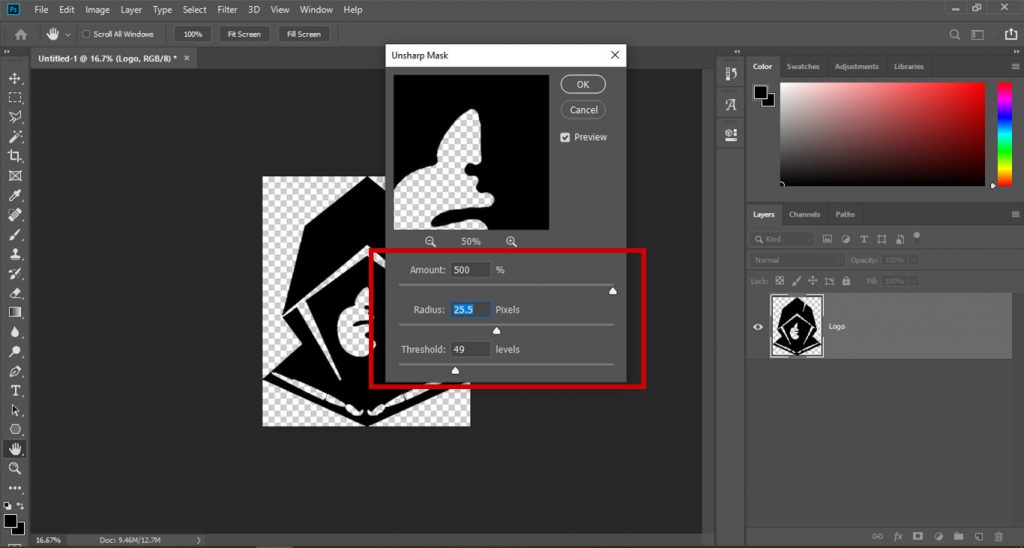The image size is (1024, 548).
Task: Toggle Lock all padlock
Action: [x=846, y=281]
